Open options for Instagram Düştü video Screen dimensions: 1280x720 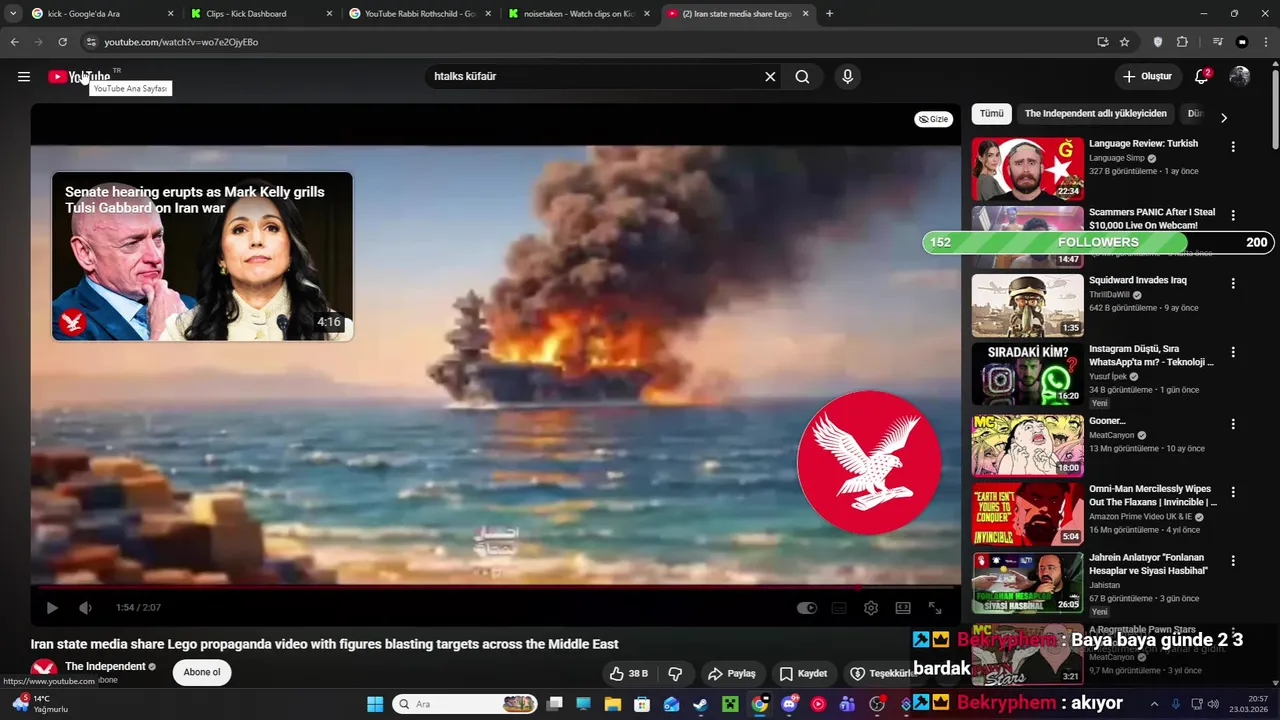1233,352
